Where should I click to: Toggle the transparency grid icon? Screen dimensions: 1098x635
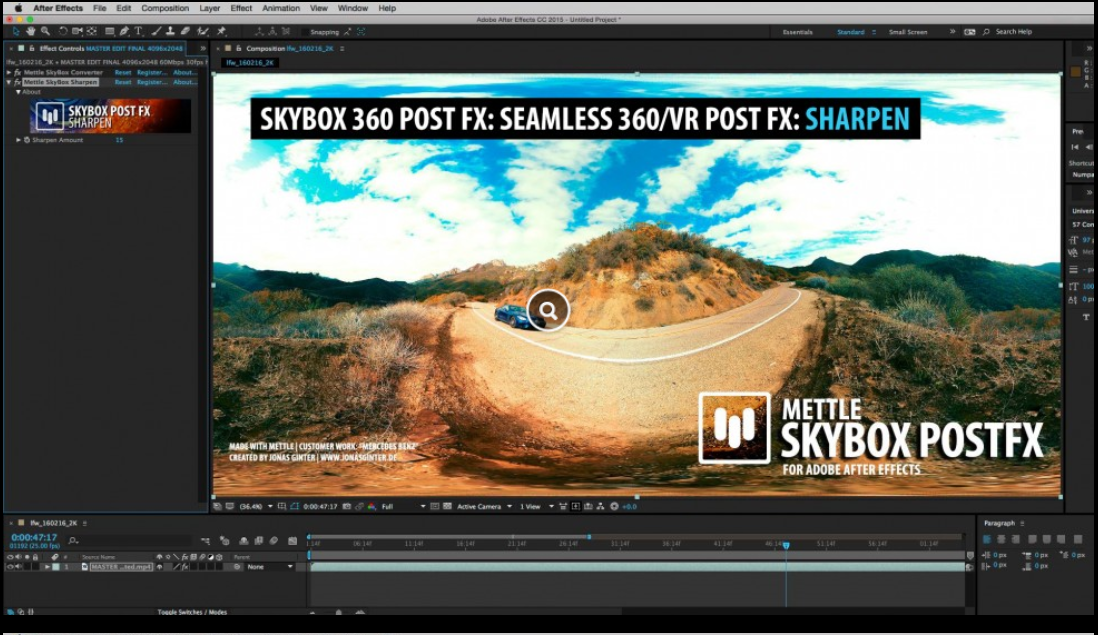pyautogui.click(x=447, y=506)
